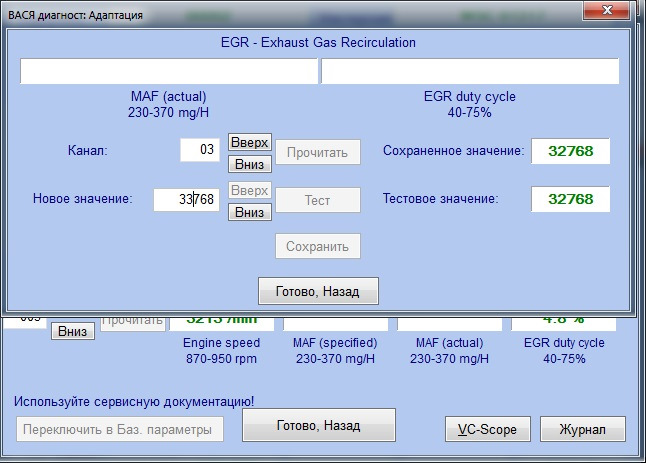
Task: Open the Журнал log
Action: 583,429
